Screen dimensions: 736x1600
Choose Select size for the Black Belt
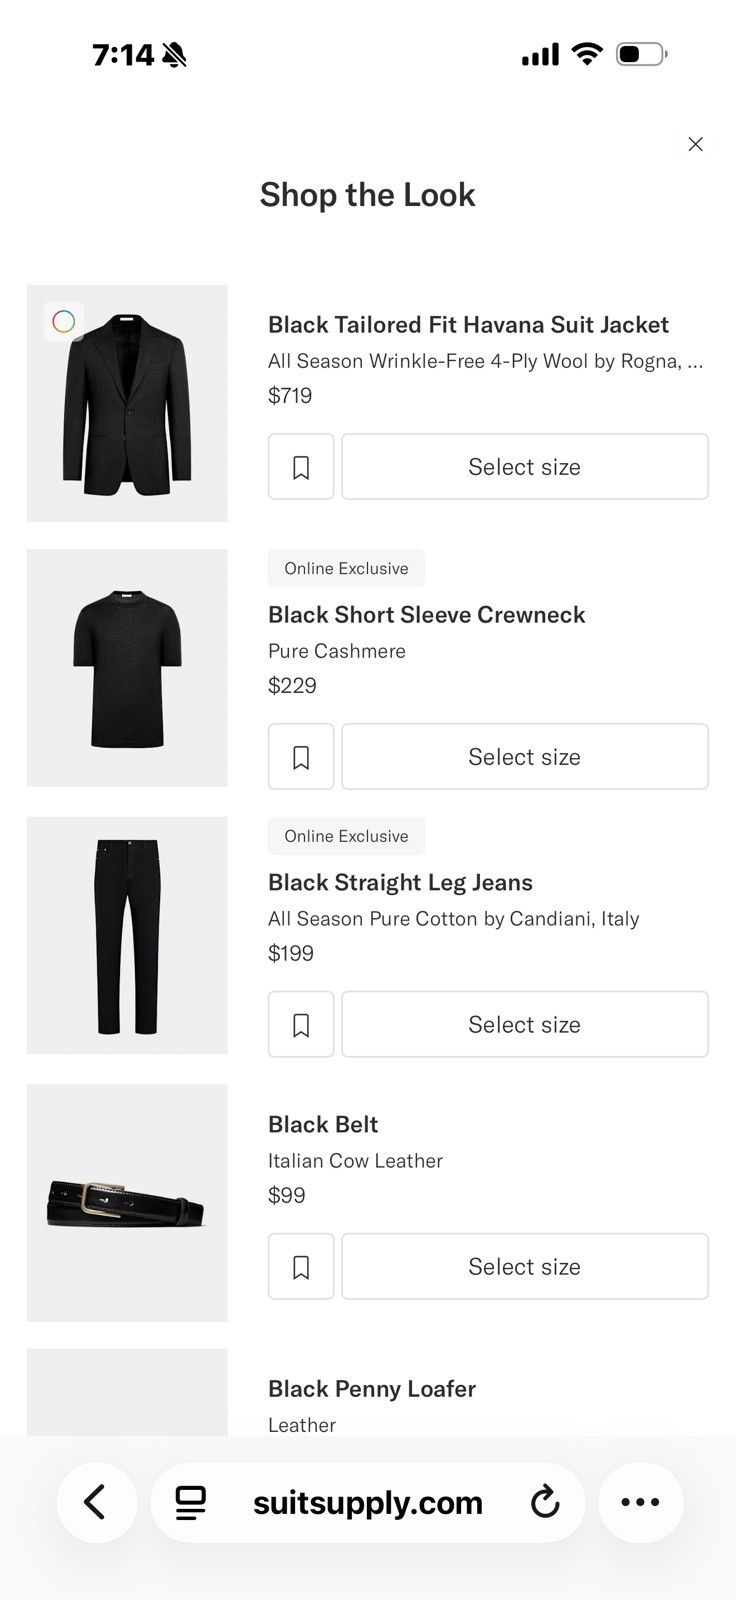tap(525, 1267)
